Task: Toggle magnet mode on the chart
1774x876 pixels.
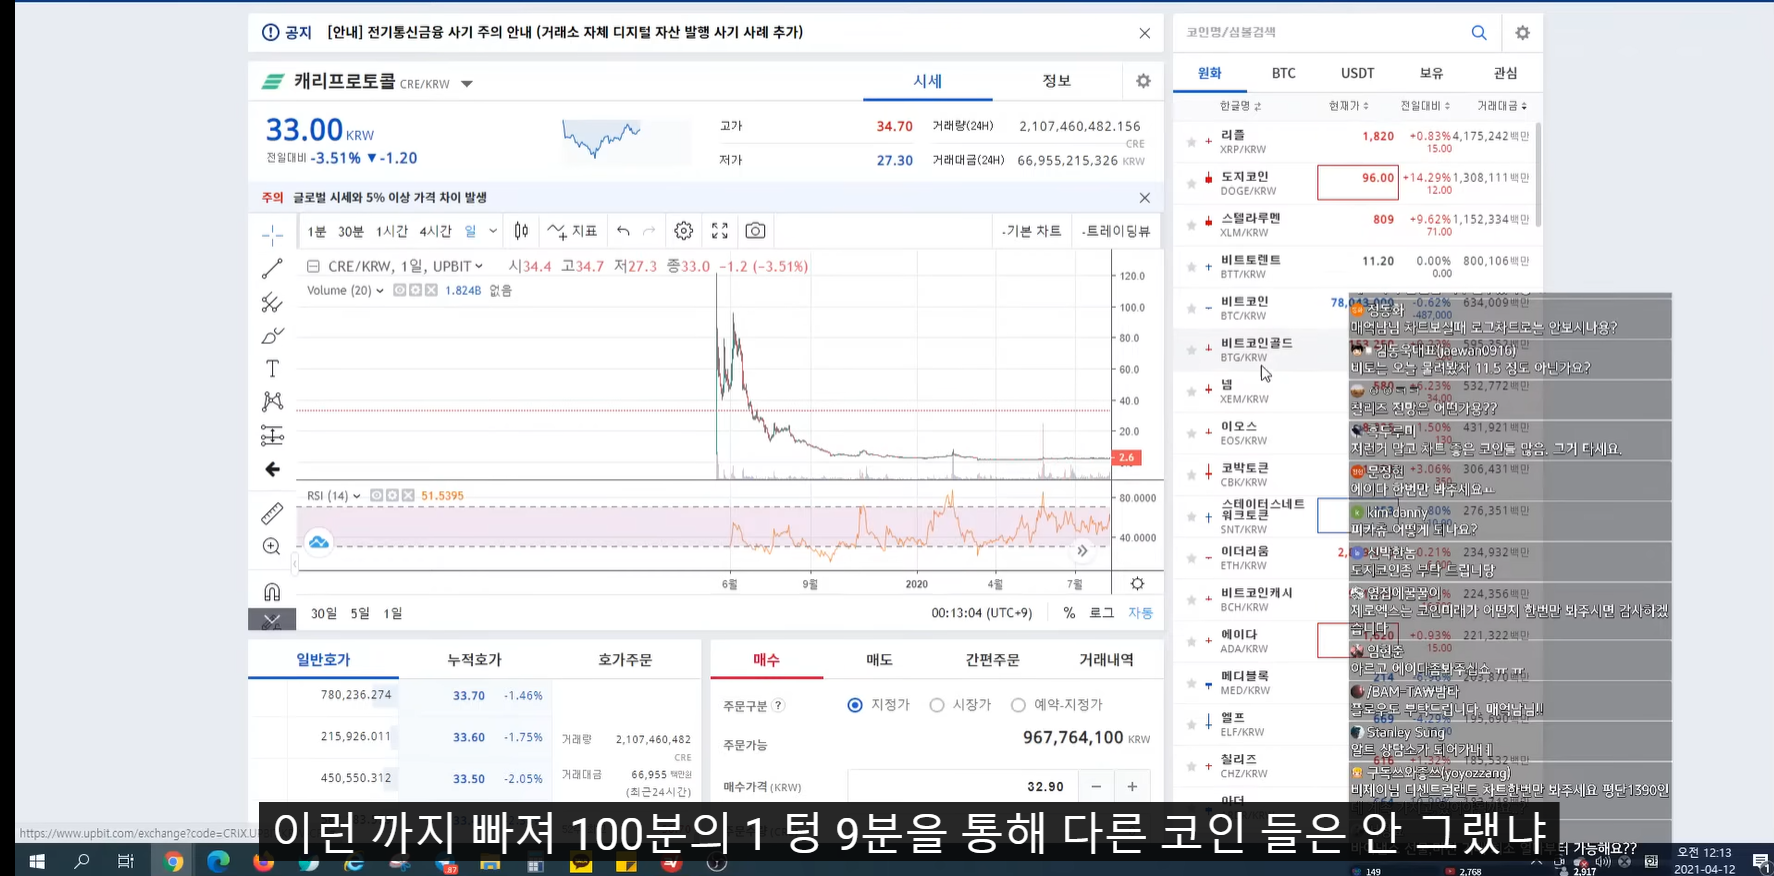Action: [x=272, y=591]
